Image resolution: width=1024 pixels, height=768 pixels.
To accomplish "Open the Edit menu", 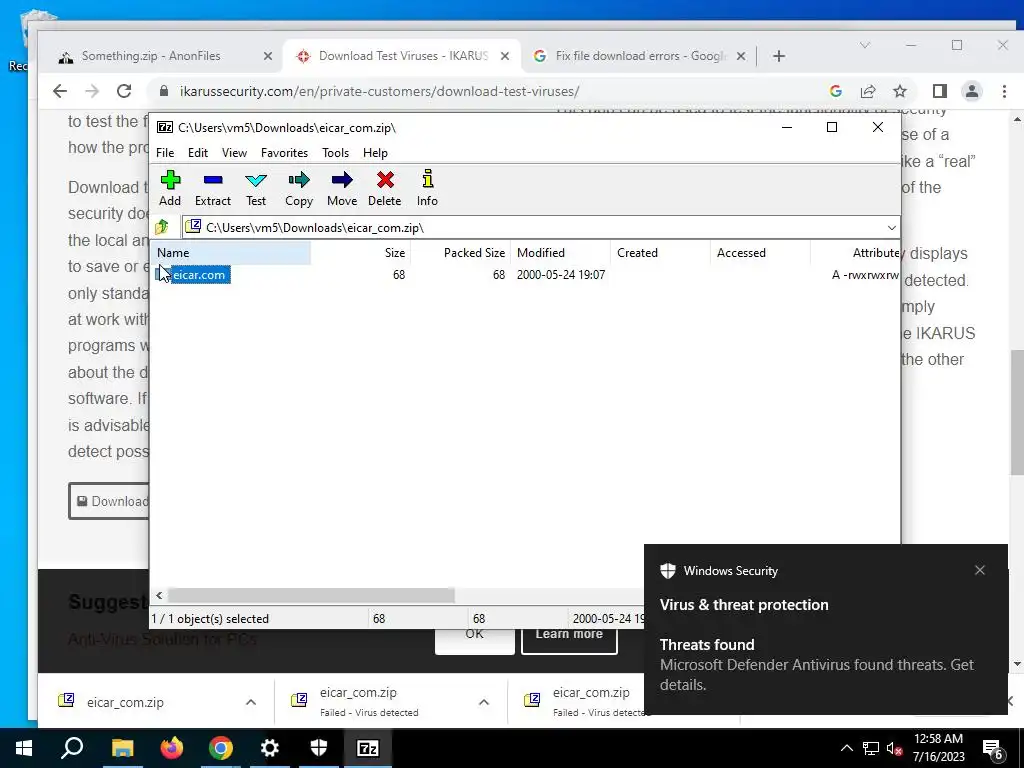I will (x=198, y=153).
